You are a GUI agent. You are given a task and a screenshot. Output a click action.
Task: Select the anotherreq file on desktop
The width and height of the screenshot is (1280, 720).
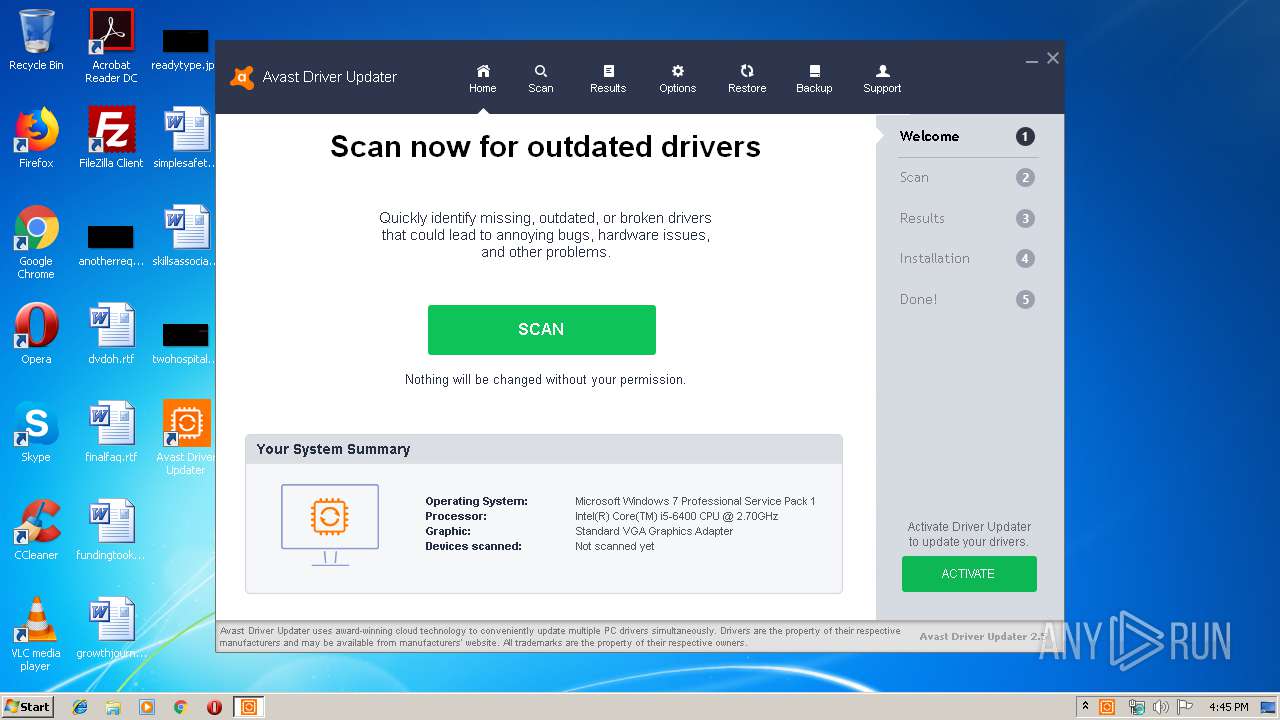click(111, 245)
